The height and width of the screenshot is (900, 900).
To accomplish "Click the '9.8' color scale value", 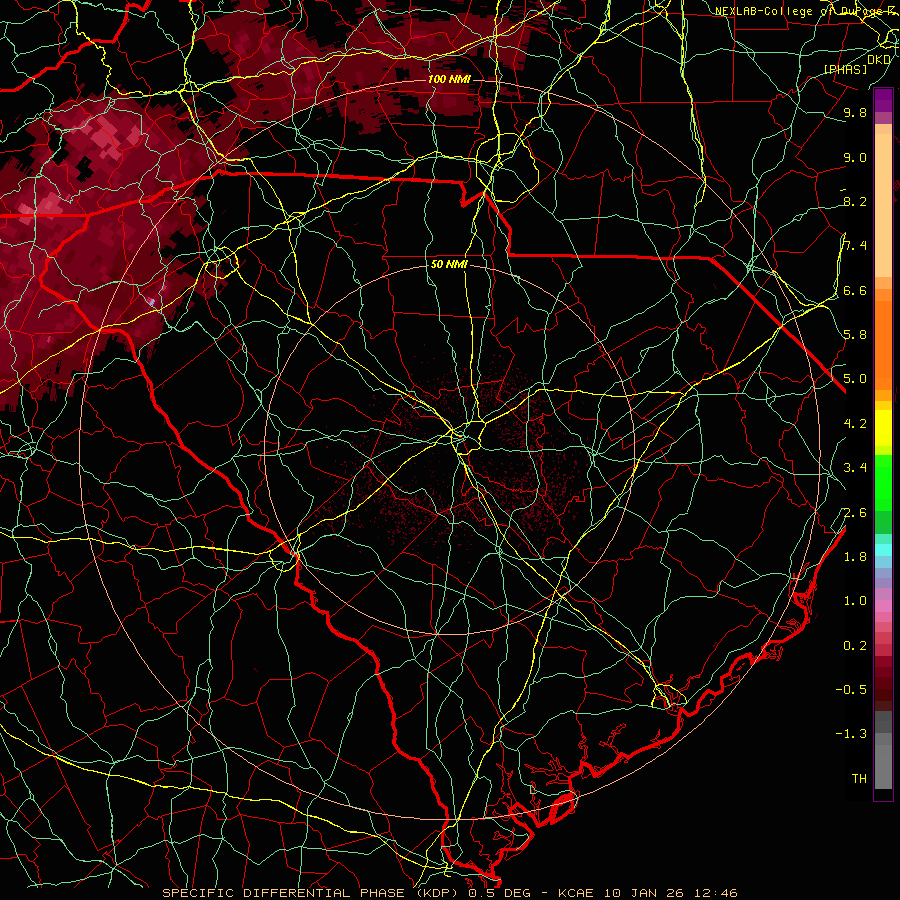I will [x=855, y=112].
